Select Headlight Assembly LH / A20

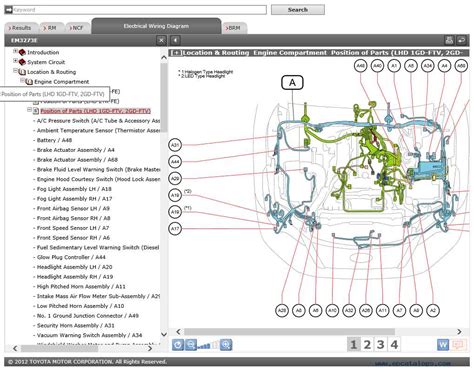click(x=74, y=267)
